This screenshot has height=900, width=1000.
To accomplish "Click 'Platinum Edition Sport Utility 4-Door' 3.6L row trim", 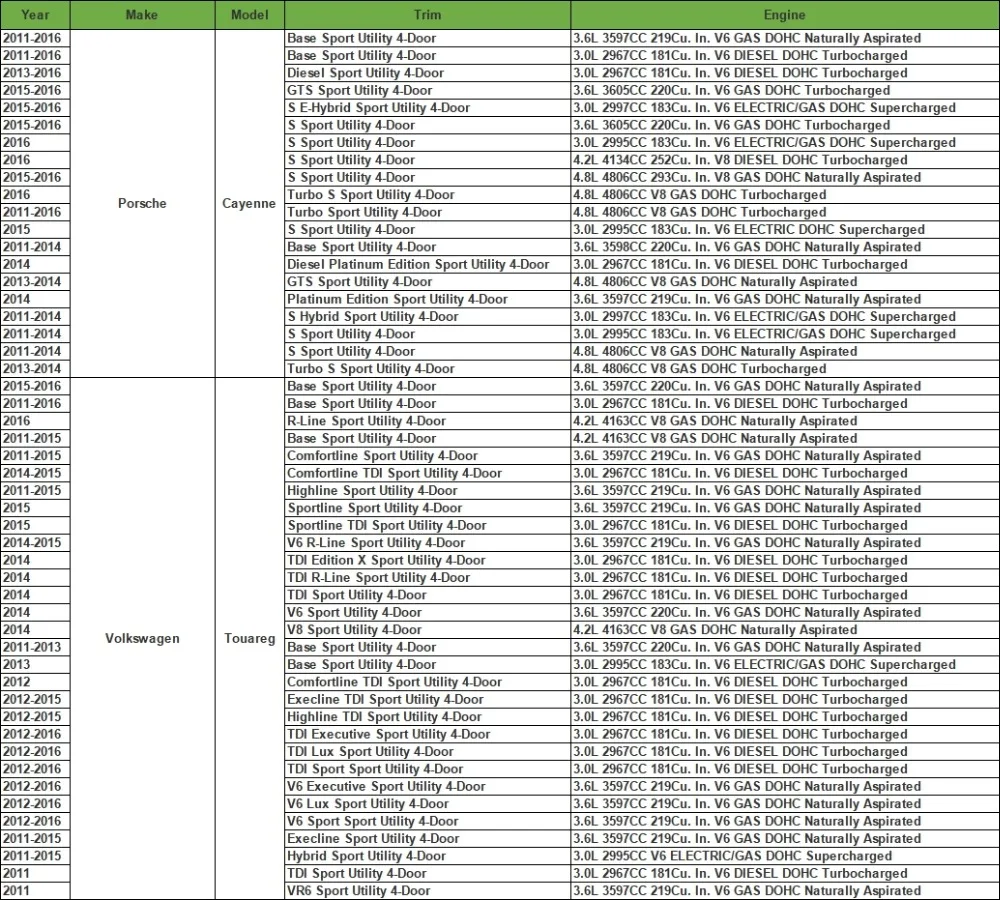I will 427,299.
